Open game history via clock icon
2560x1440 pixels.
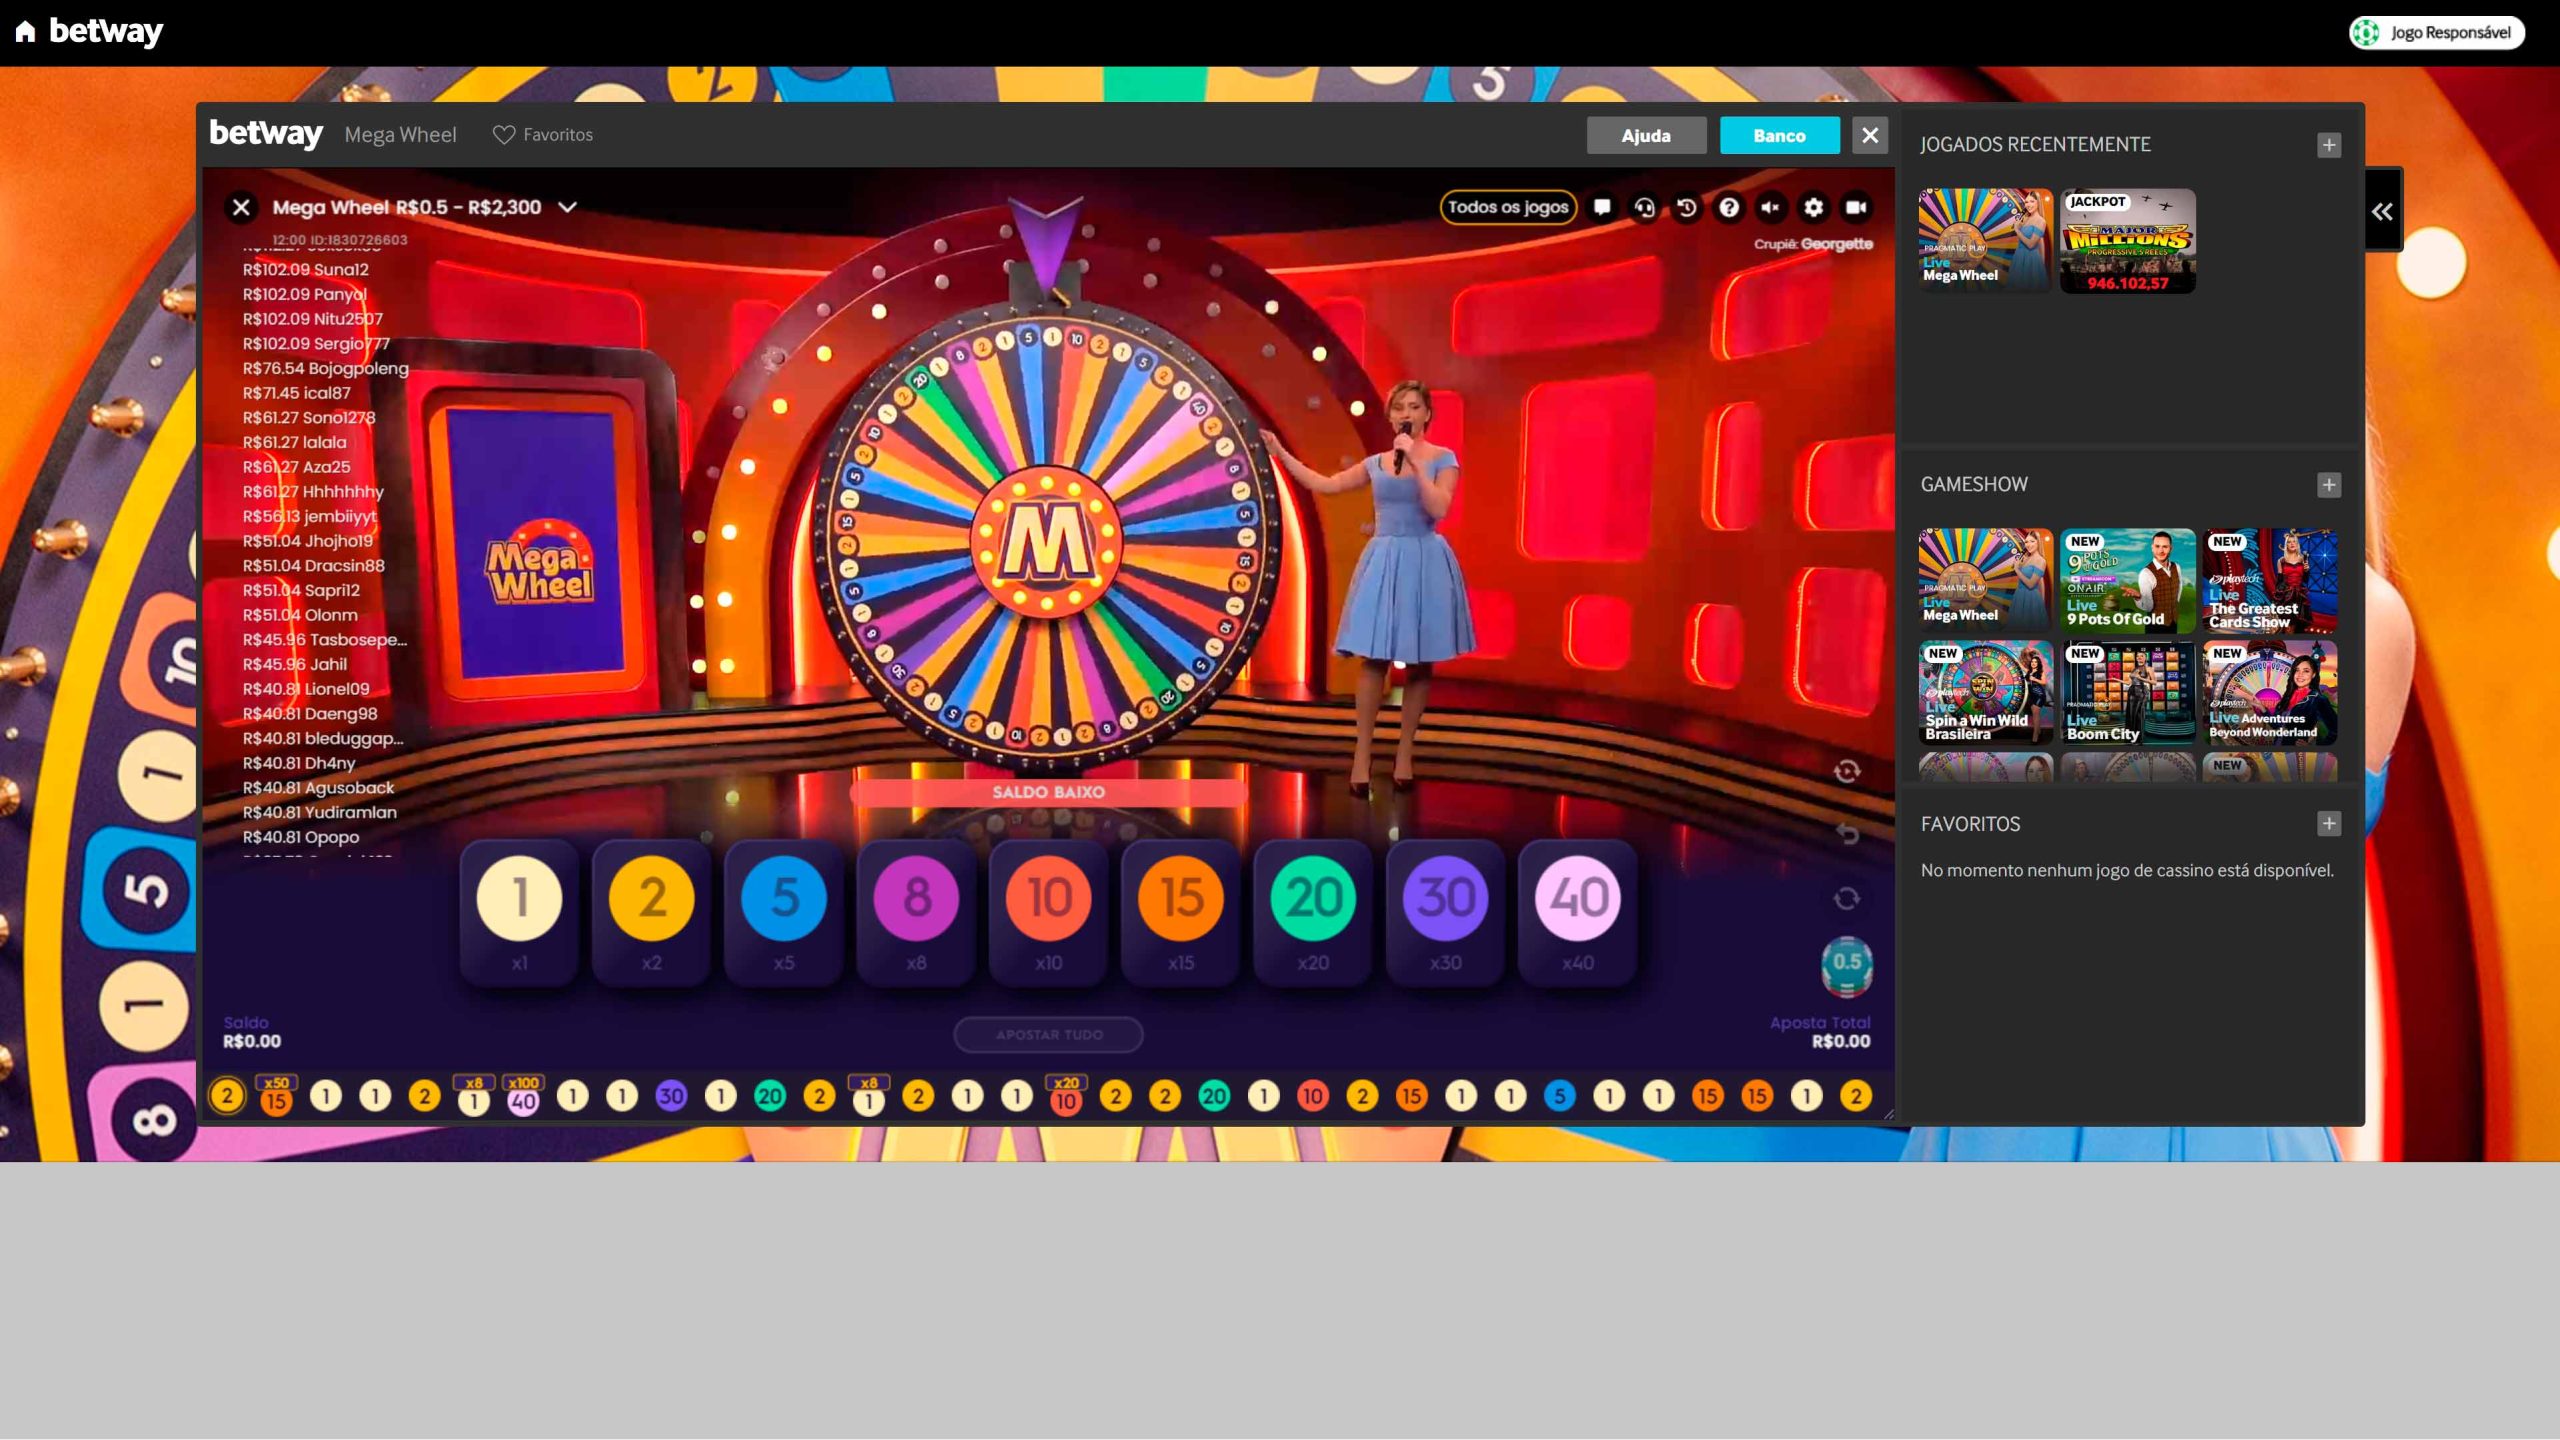1687,207
